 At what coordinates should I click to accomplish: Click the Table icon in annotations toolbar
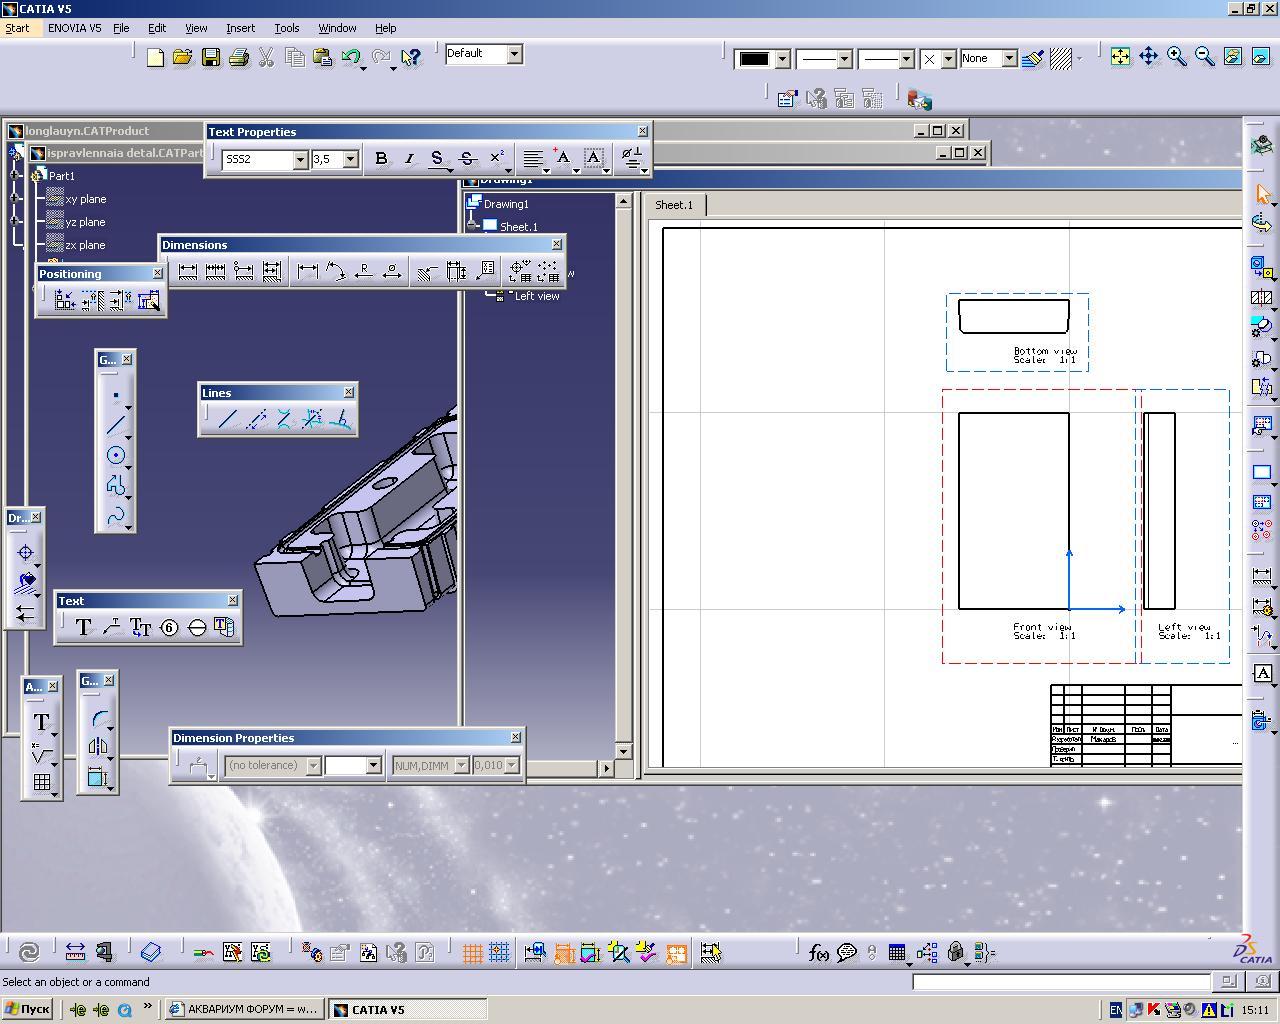click(x=42, y=783)
